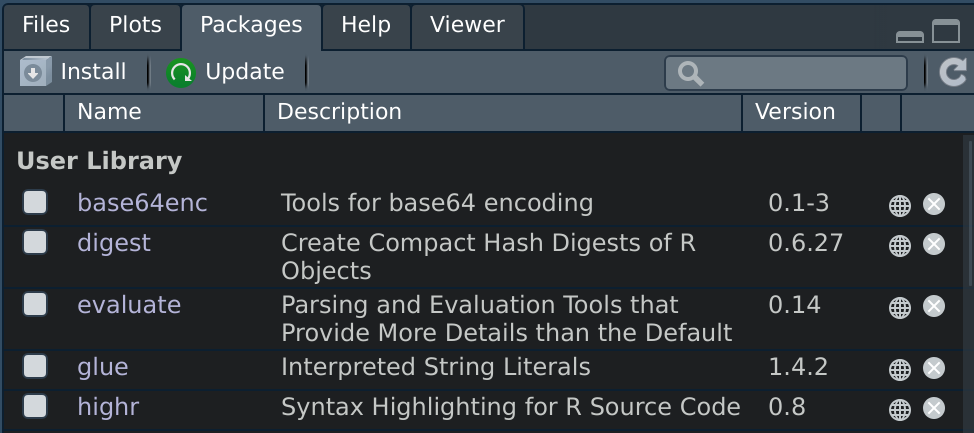The height and width of the screenshot is (433, 974).
Task: Refresh the package list
Action: coord(953,72)
